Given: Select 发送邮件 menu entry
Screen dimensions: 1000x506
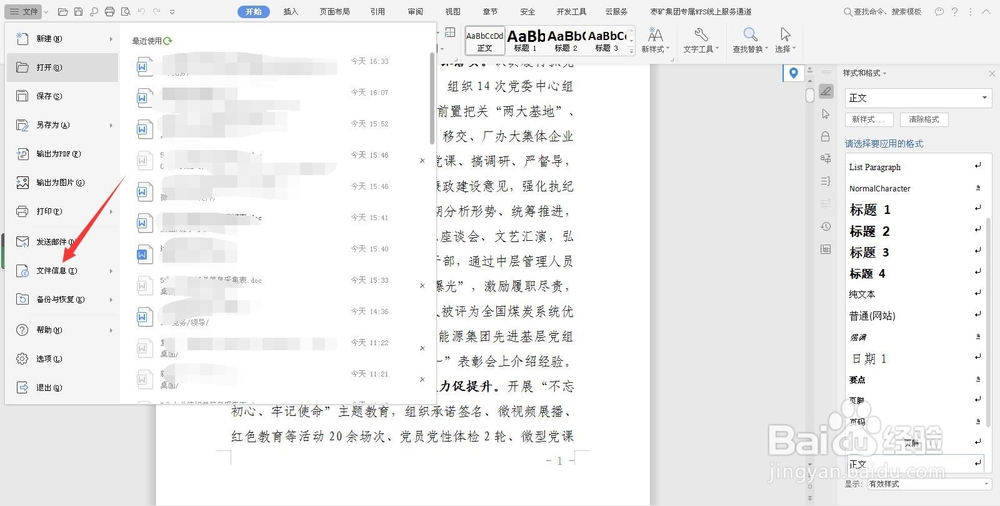Looking at the screenshot, I should pos(62,242).
